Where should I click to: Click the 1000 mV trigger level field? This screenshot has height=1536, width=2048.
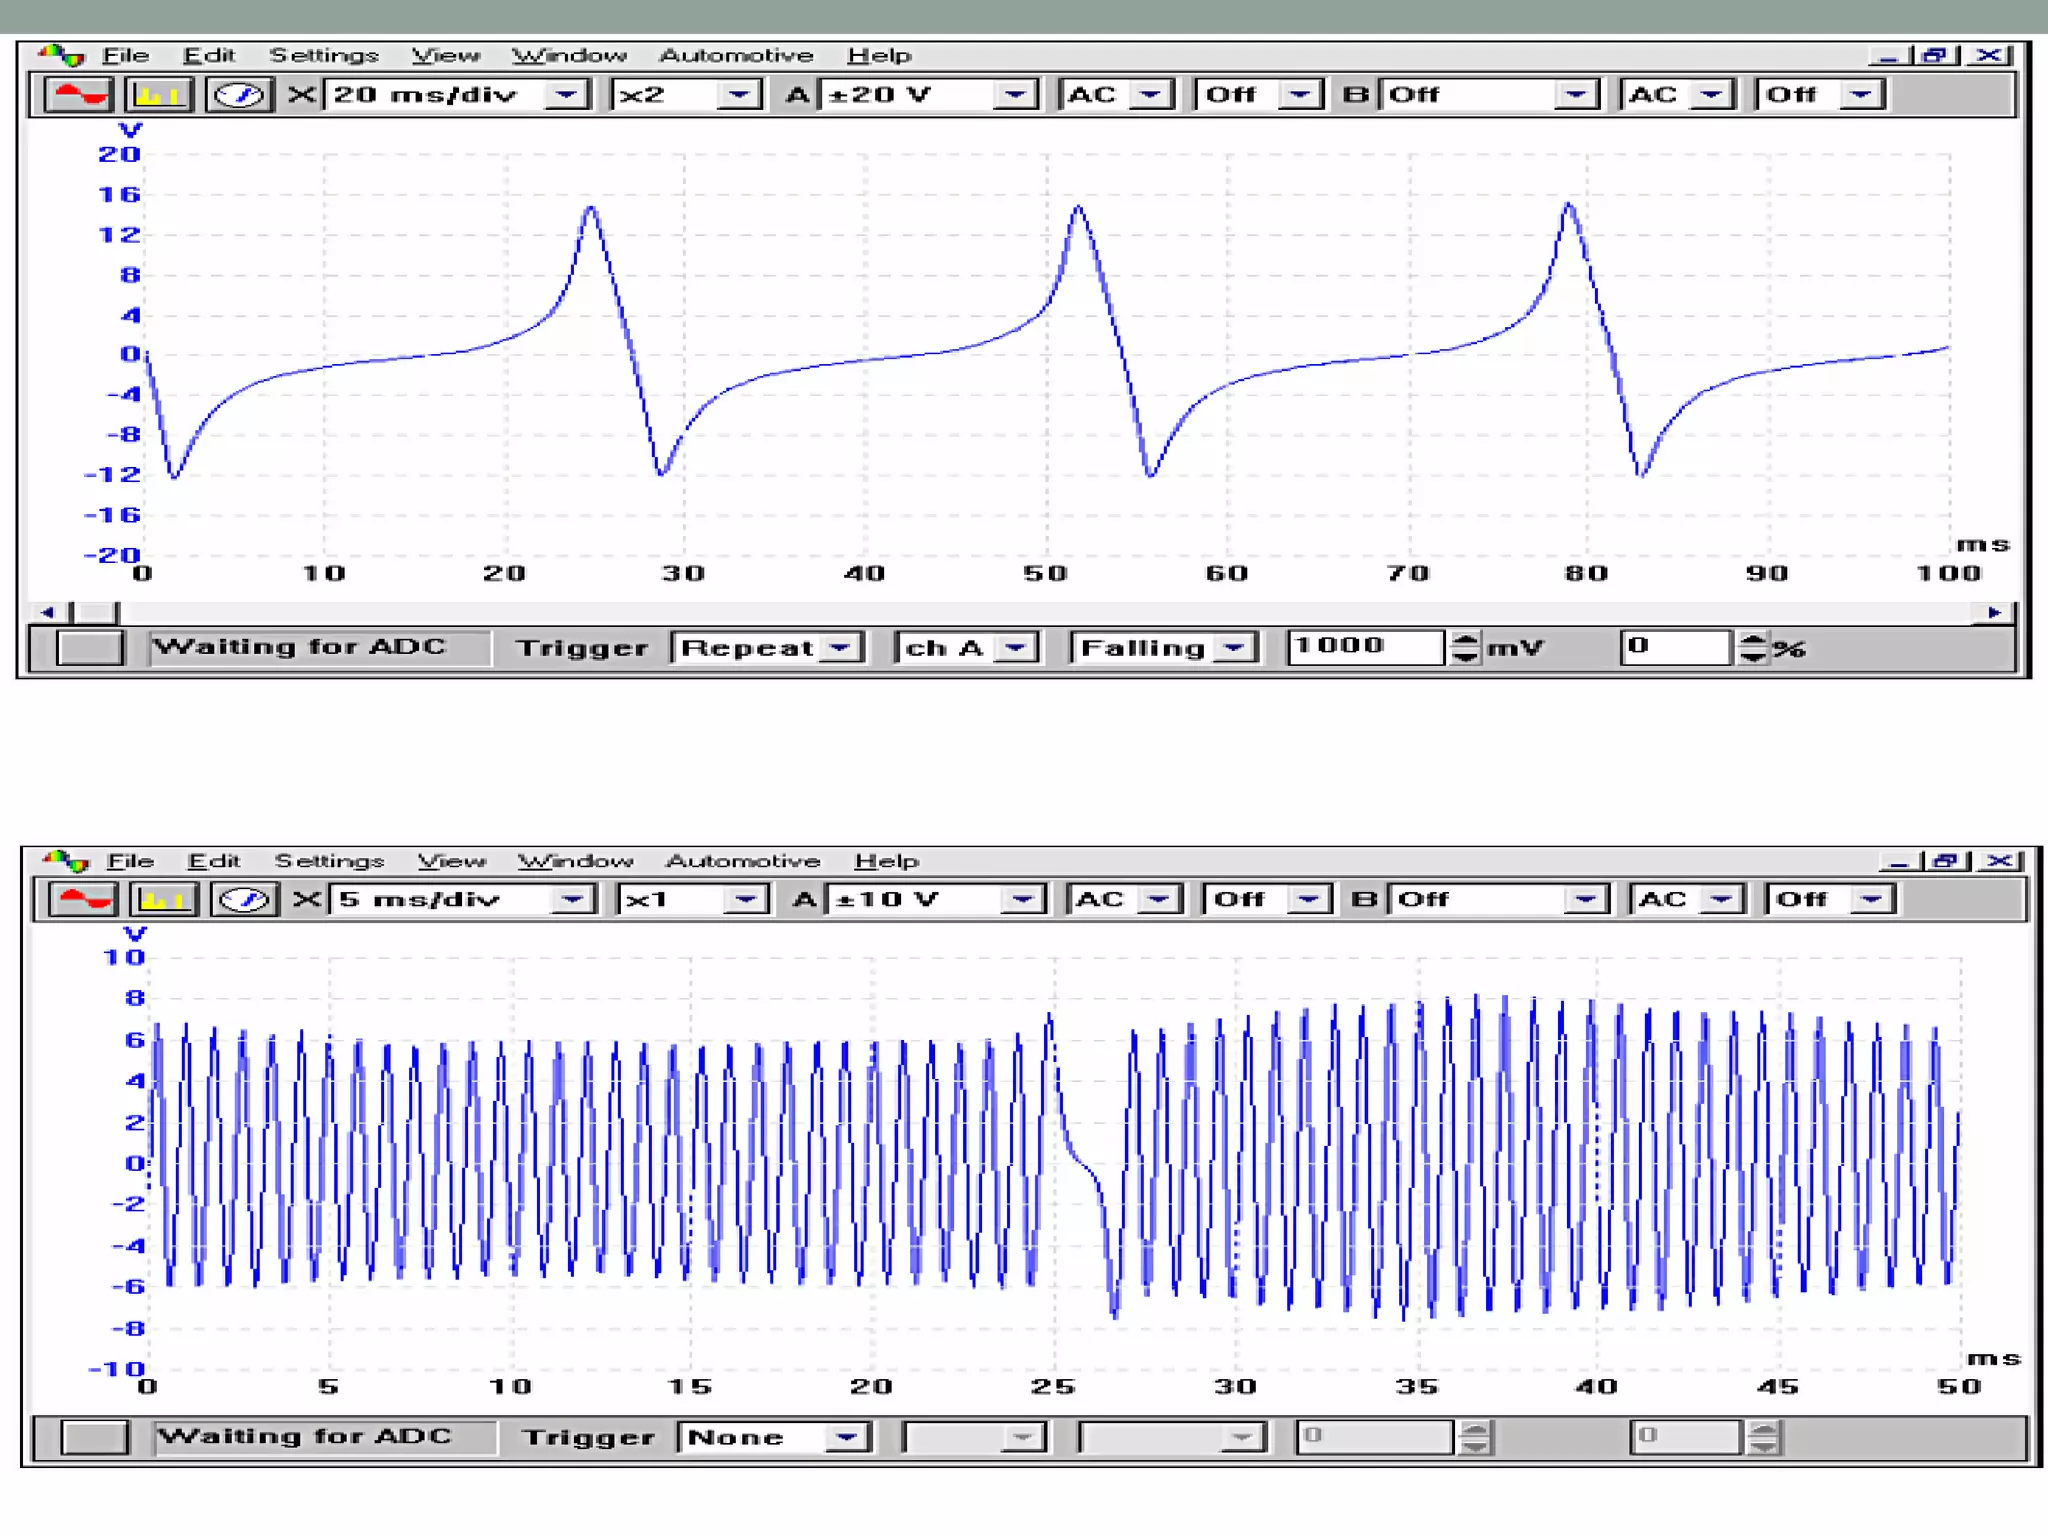pos(1365,647)
